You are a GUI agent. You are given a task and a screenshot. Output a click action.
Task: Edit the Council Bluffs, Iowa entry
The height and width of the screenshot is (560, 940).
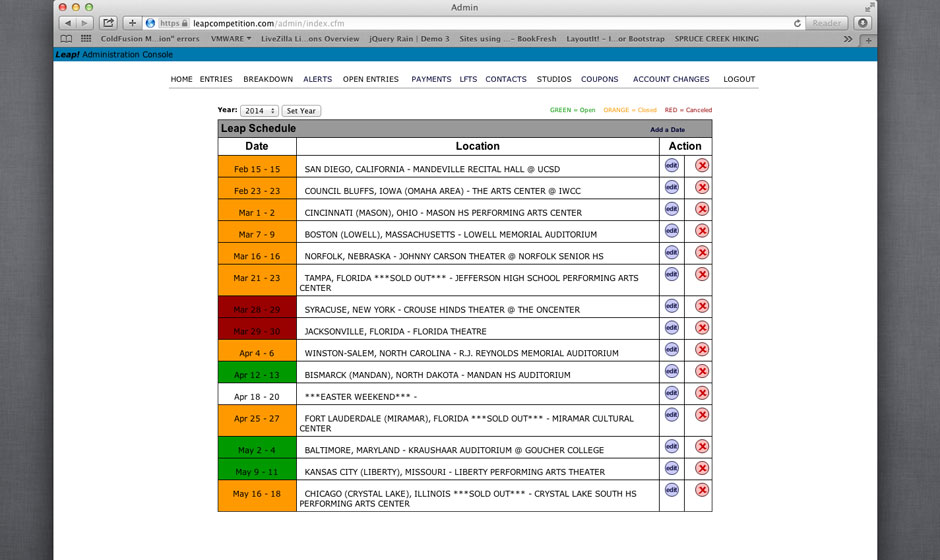[x=671, y=187]
